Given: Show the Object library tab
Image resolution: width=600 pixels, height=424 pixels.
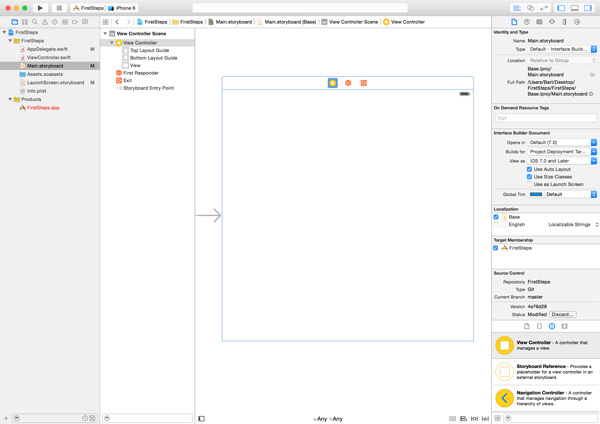Looking at the screenshot, I should tap(552, 326).
